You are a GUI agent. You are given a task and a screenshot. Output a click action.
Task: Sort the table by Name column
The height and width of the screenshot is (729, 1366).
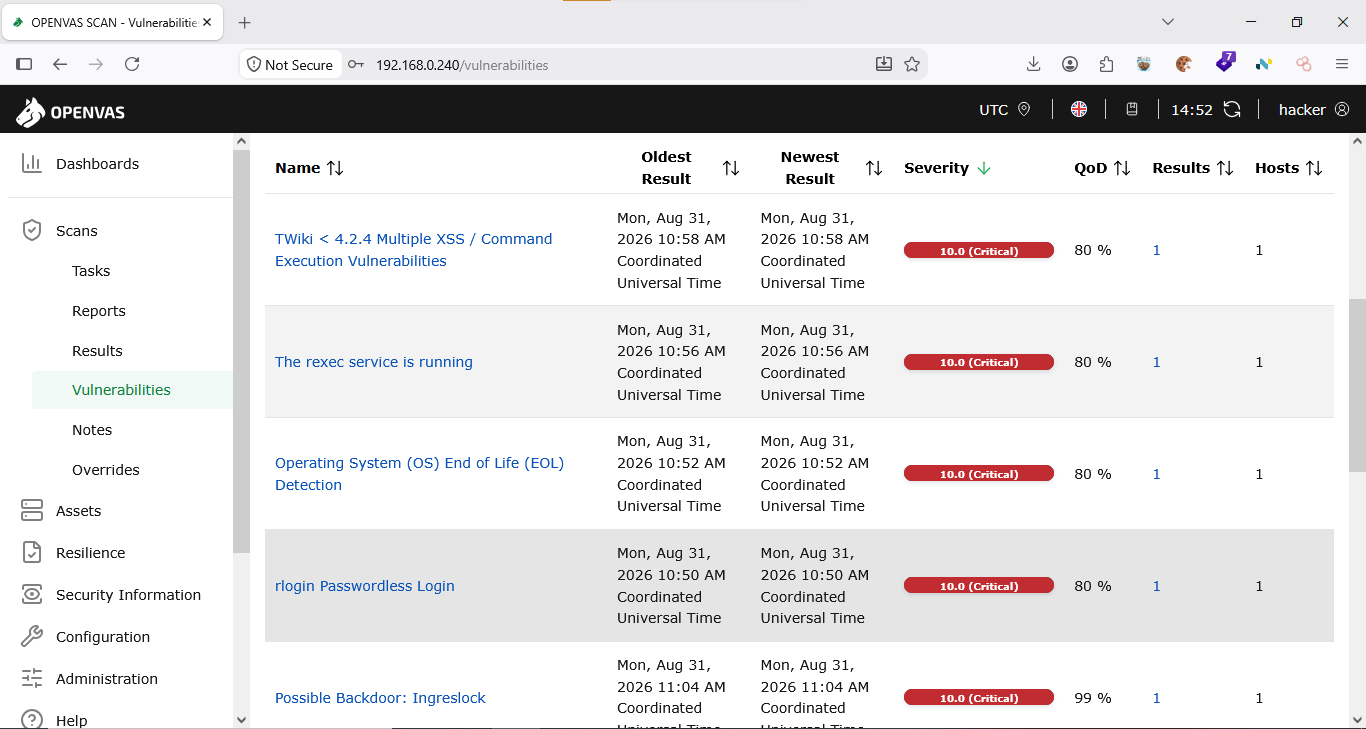pyautogui.click(x=335, y=168)
